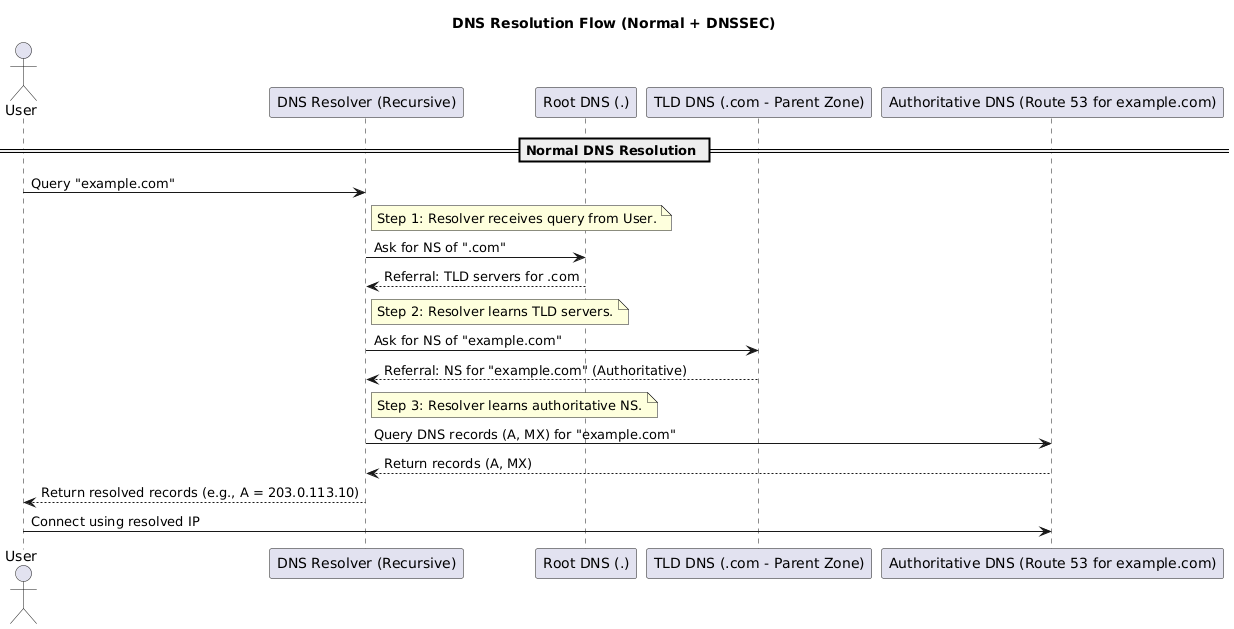Click the bottom Authoritative DNS participant box
Viewport: 1234px width, 629px height.
(1052, 563)
